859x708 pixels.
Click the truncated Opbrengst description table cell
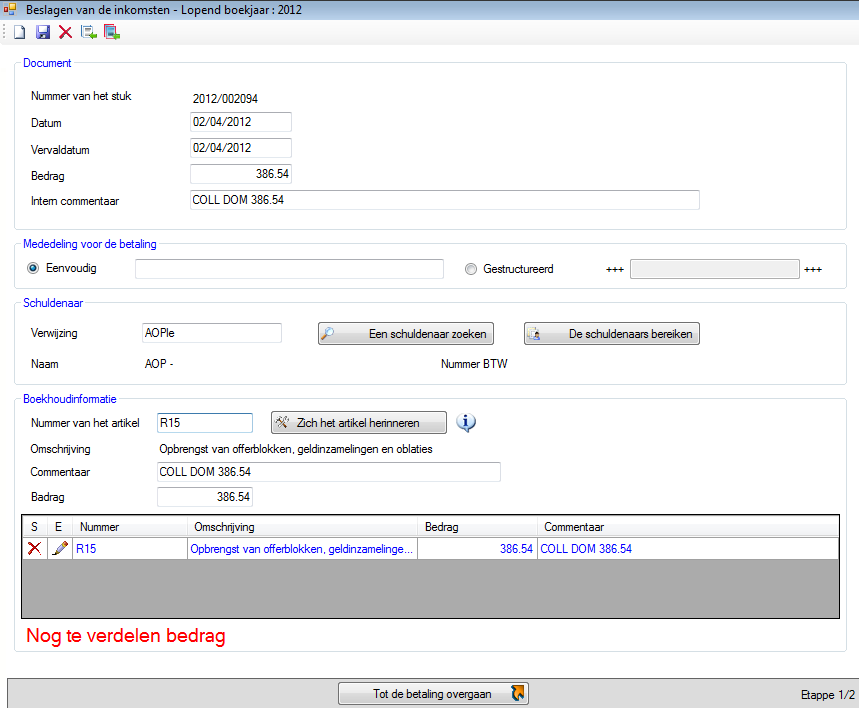(302, 549)
